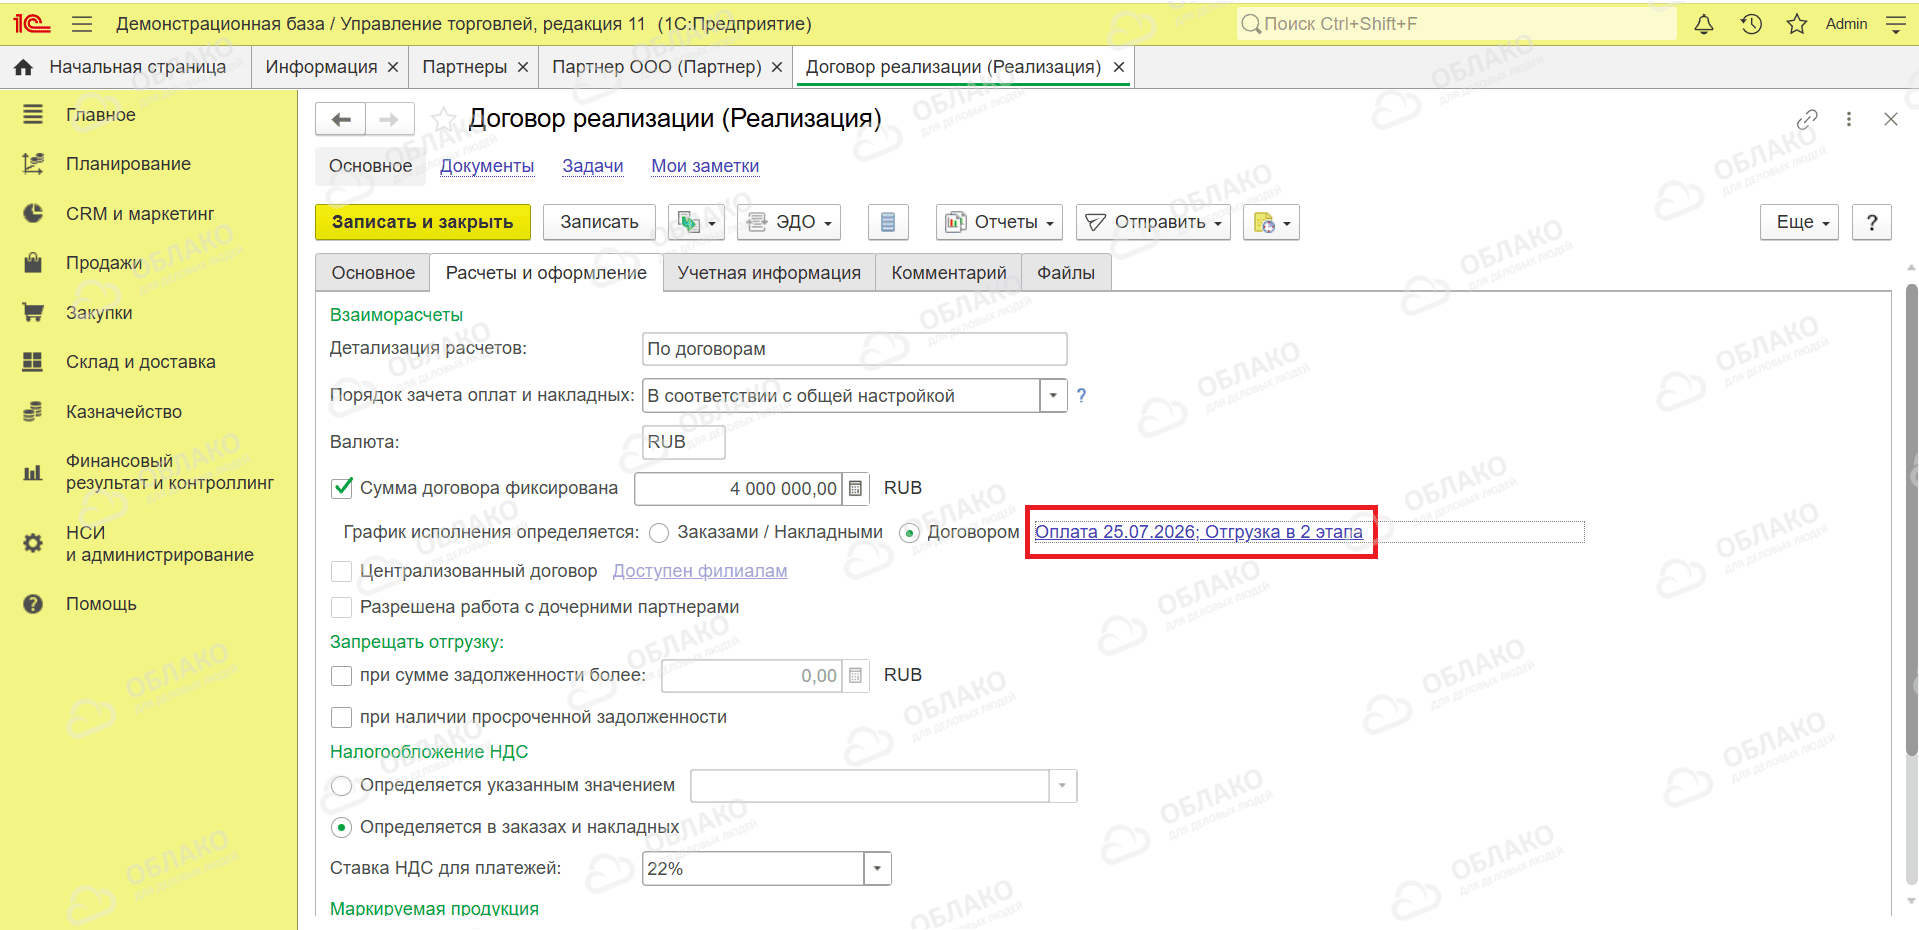Click the document list icon button
Viewport: 1919px width, 930px height.
888,222
